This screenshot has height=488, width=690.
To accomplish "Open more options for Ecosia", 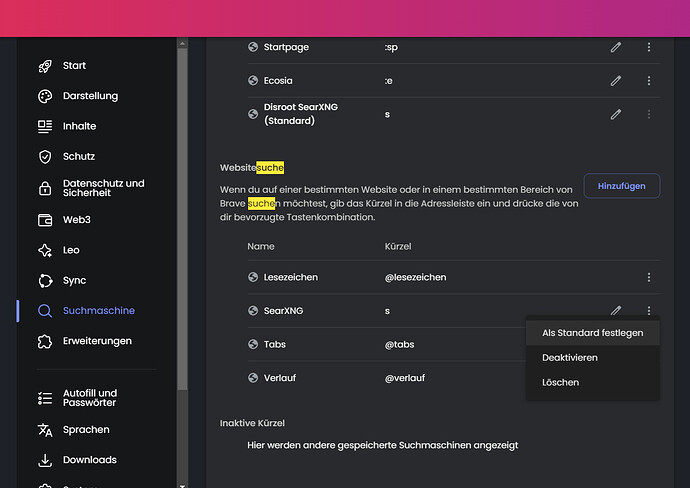I will 649,81.
